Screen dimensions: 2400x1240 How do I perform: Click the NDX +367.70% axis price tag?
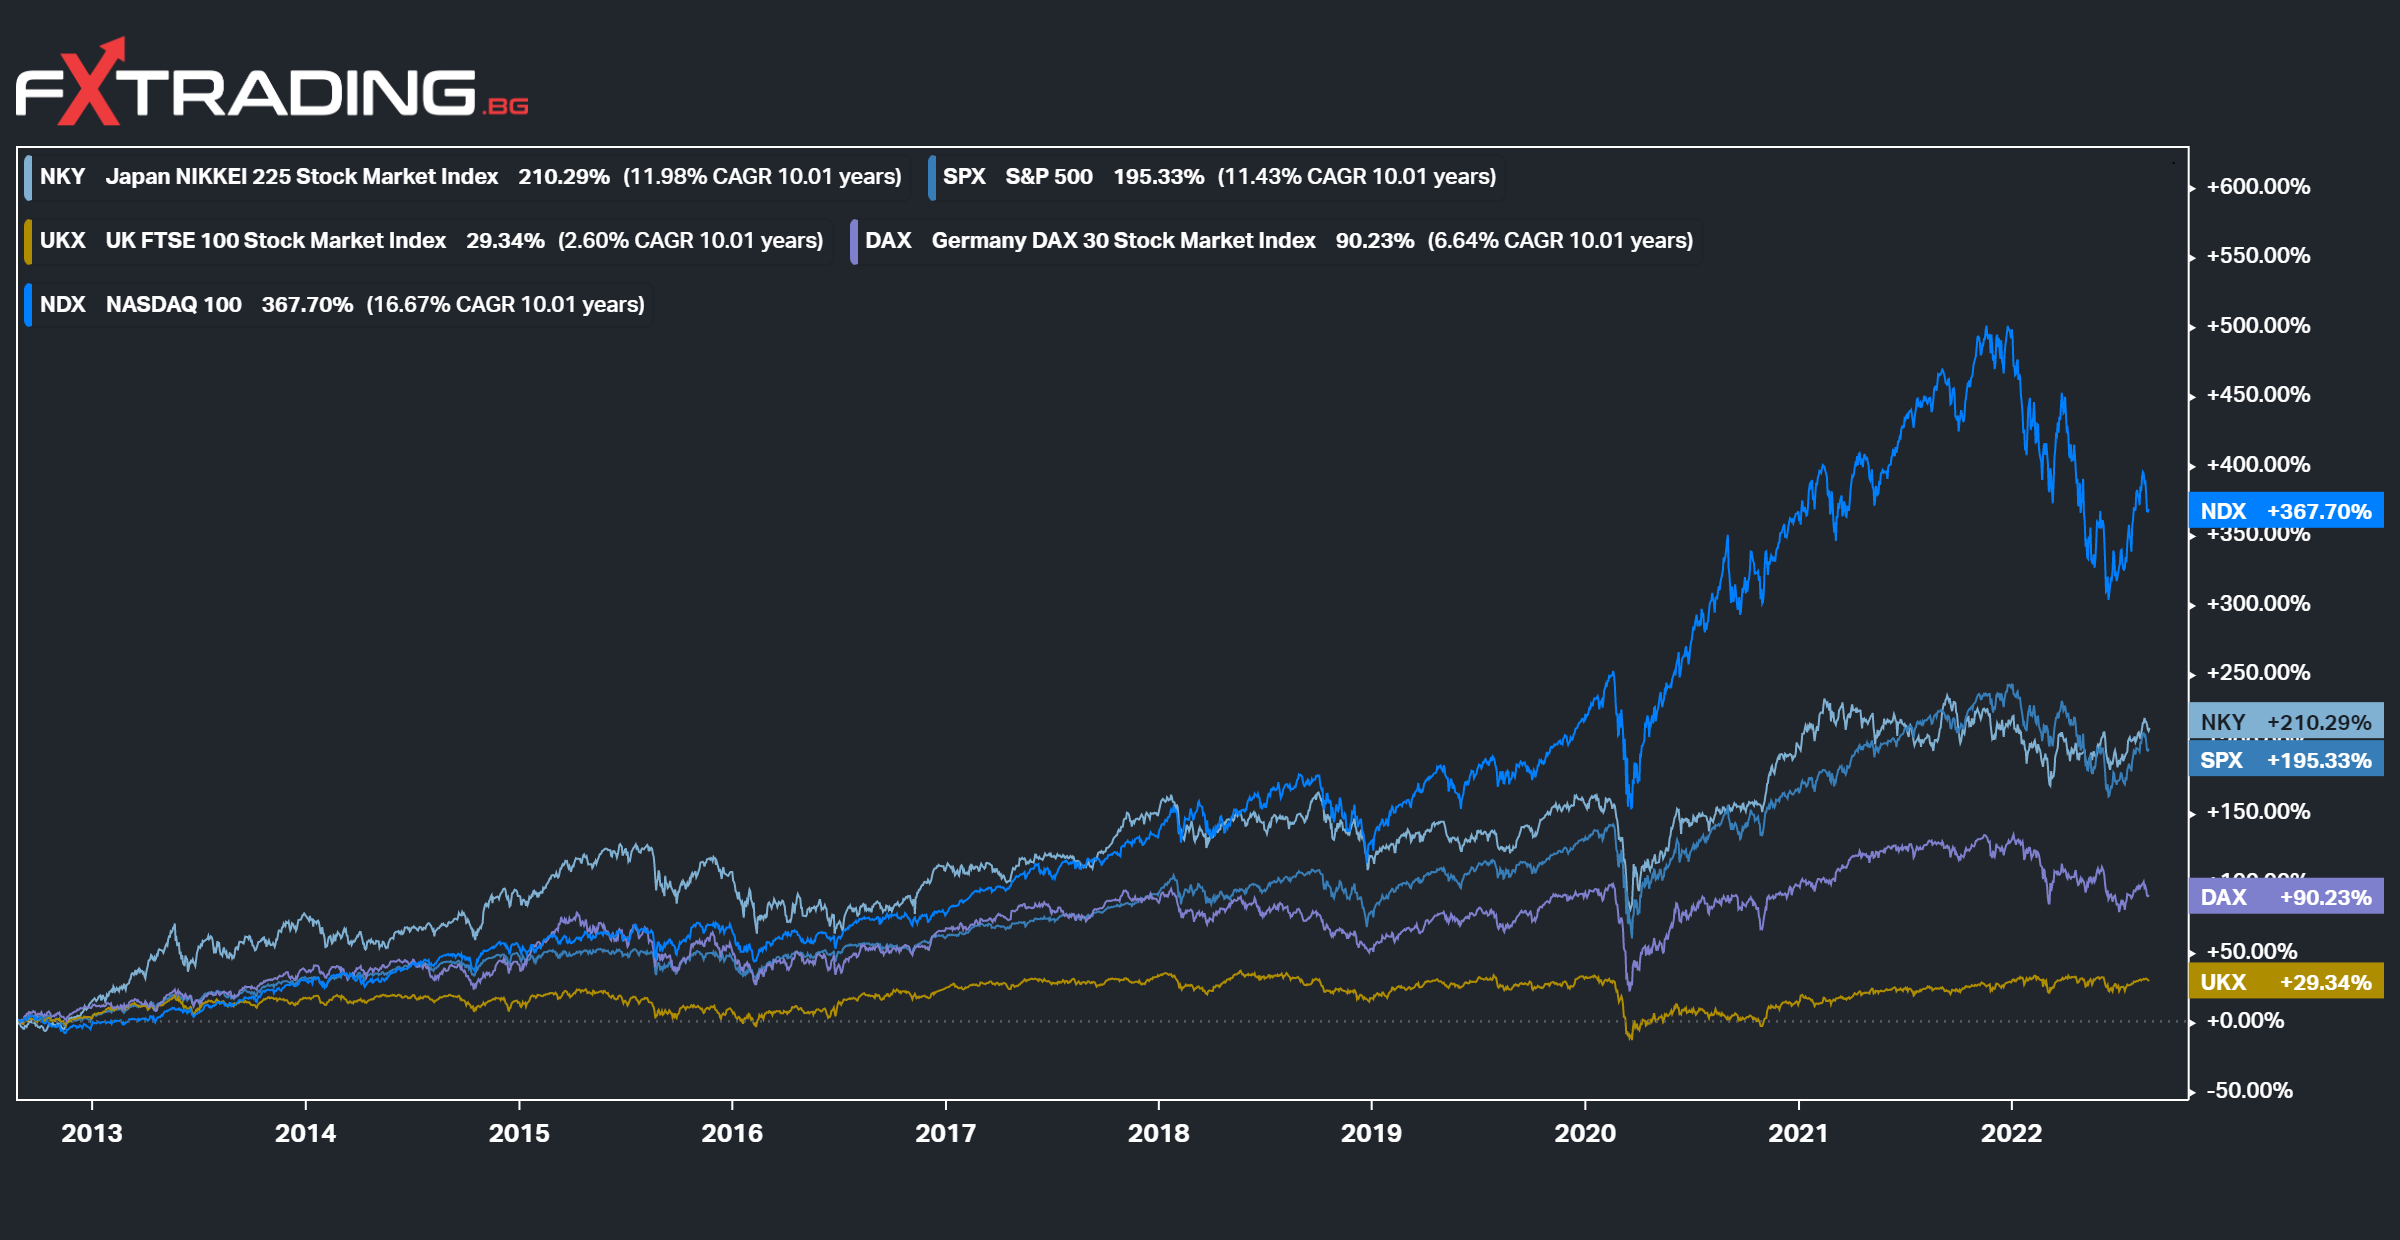(2286, 511)
